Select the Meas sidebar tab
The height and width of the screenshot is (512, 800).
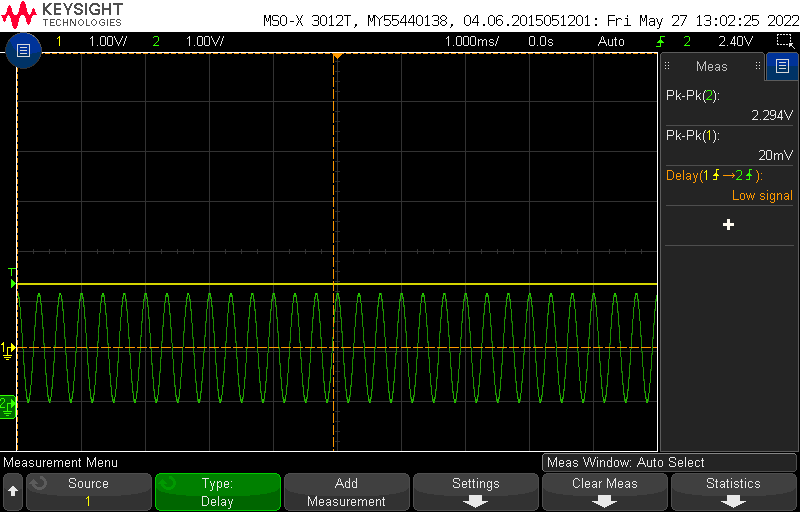[712, 67]
